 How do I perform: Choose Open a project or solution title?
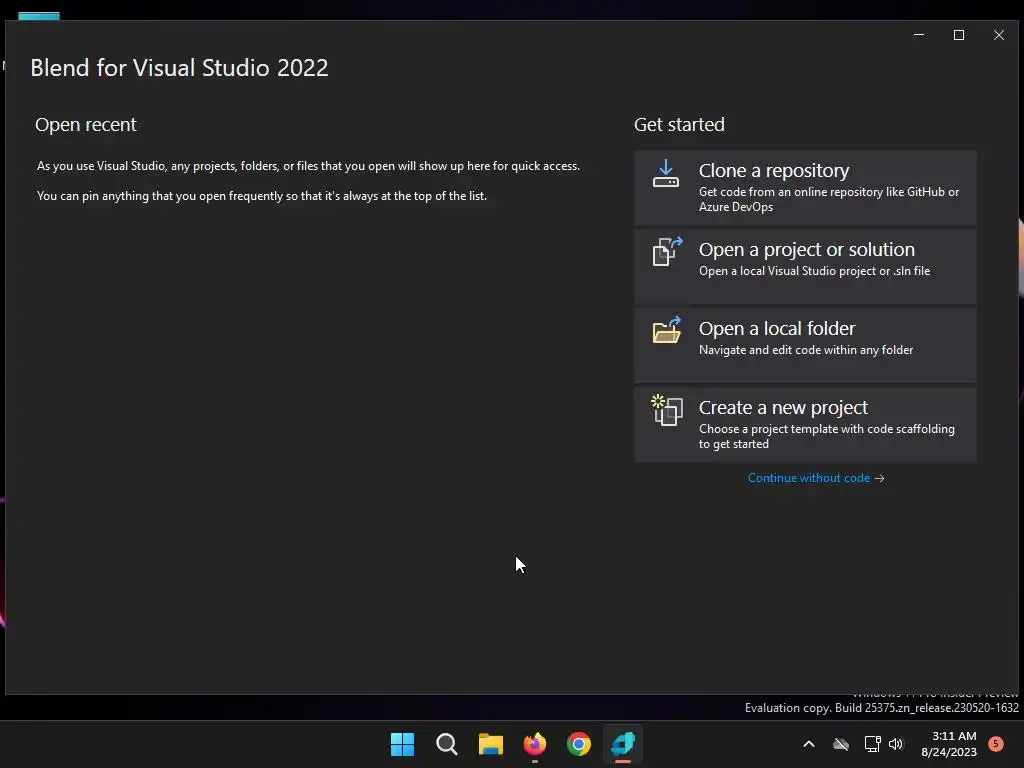(x=807, y=249)
